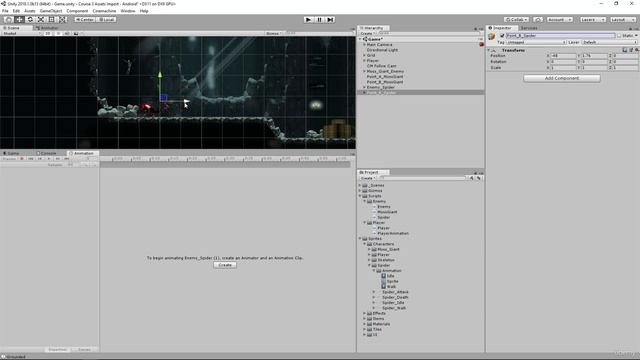Open the GameObject menu
640x360 pixels.
[51, 11]
